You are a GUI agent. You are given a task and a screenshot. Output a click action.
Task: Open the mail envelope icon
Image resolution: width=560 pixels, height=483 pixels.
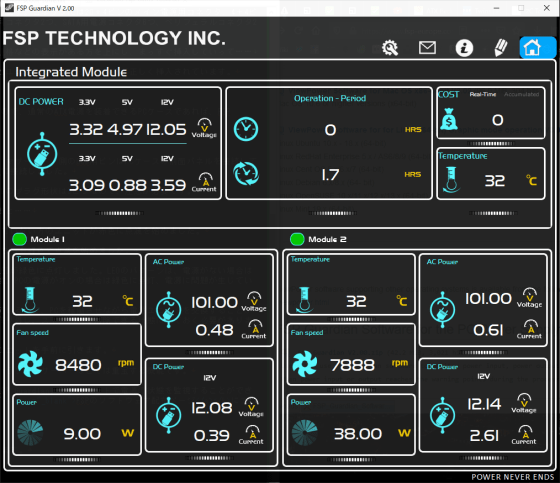(427, 48)
